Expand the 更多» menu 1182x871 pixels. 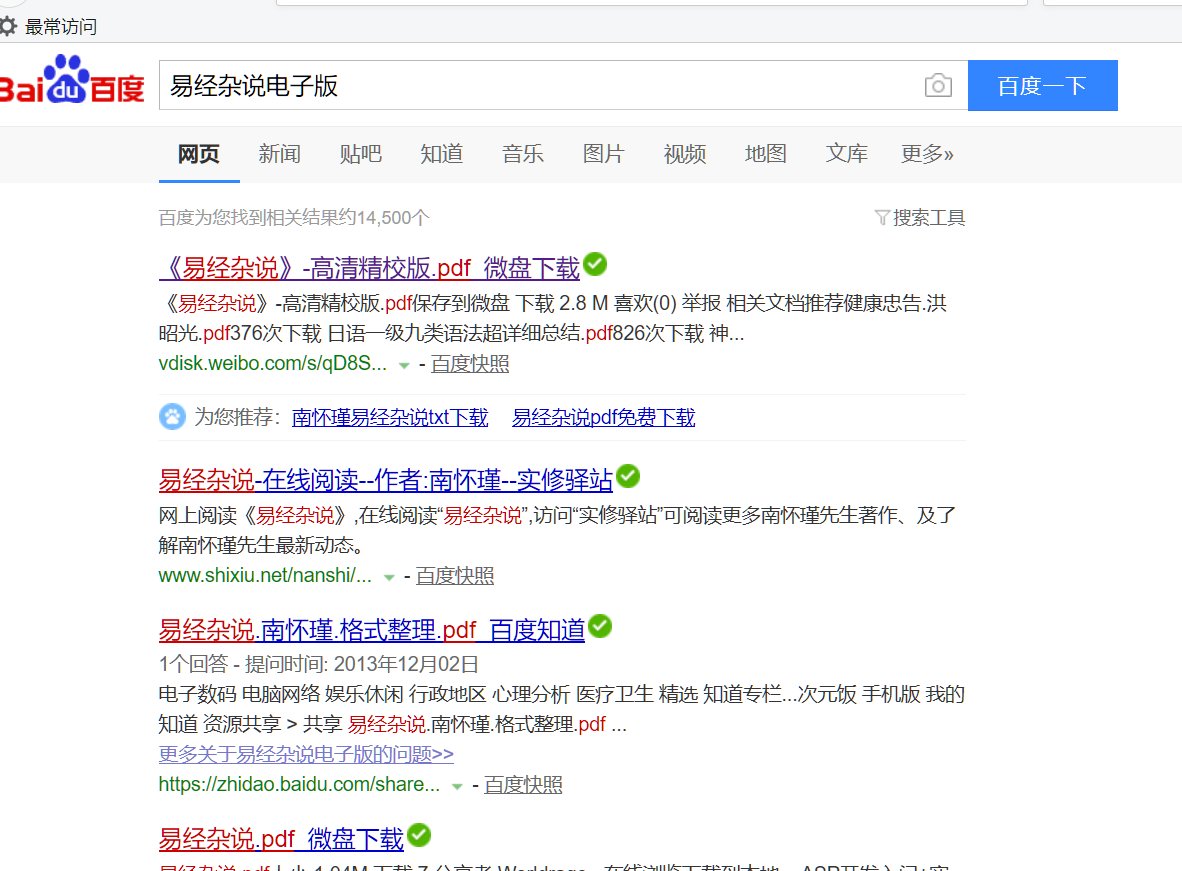(x=927, y=155)
